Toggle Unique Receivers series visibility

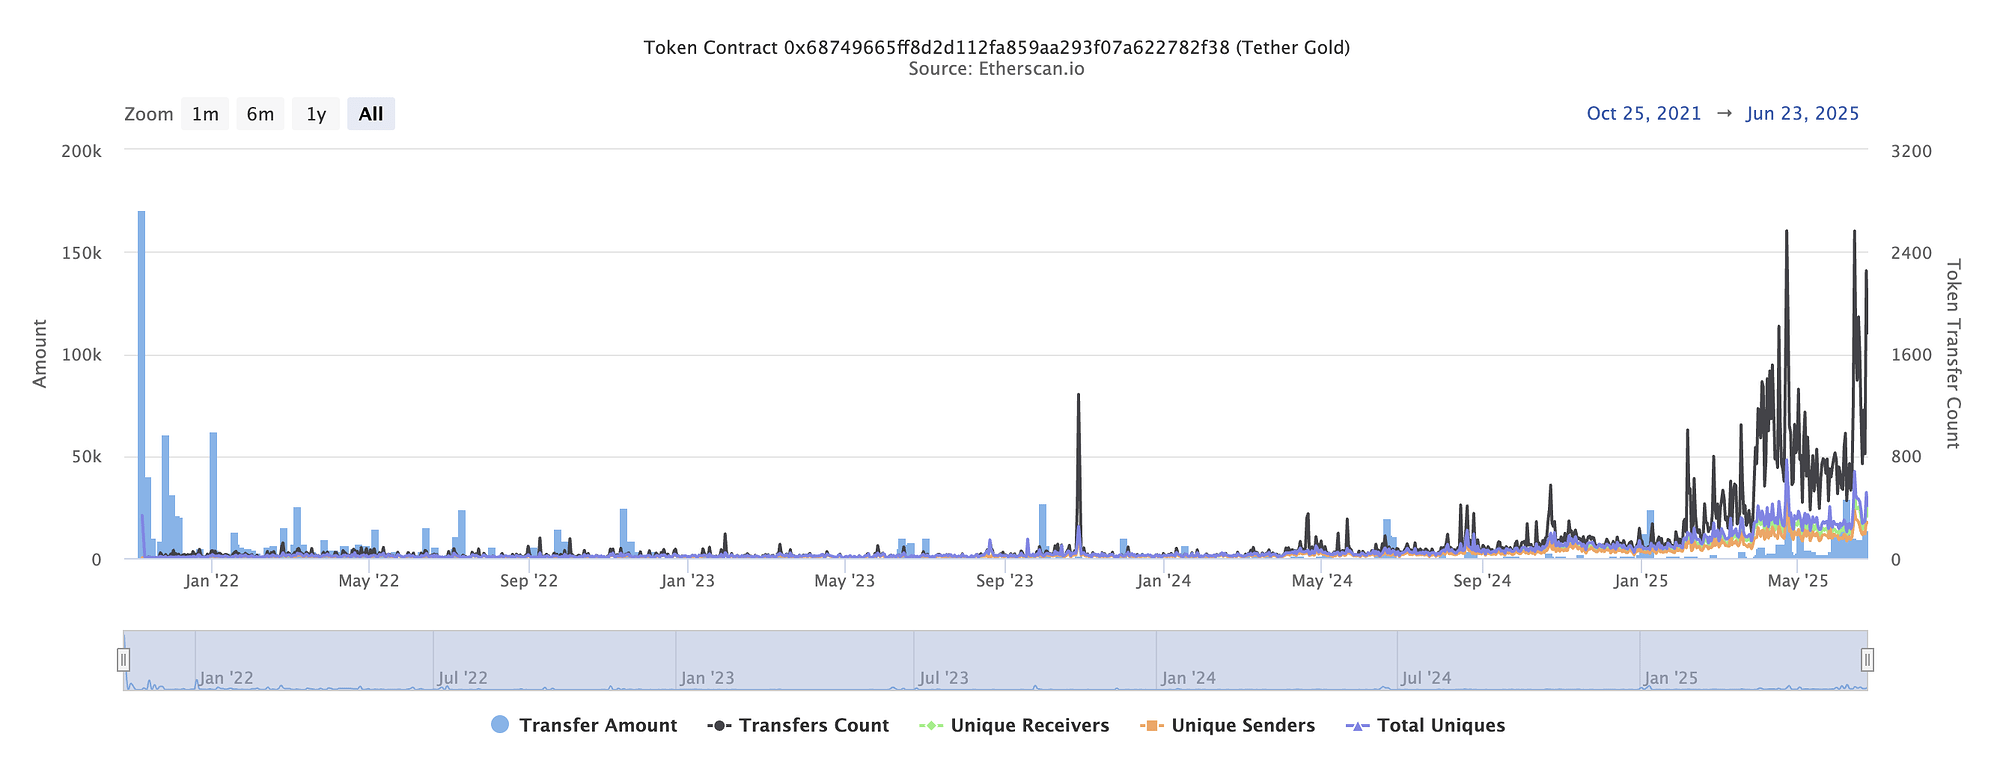pyautogui.click(x=1030, y=725)
